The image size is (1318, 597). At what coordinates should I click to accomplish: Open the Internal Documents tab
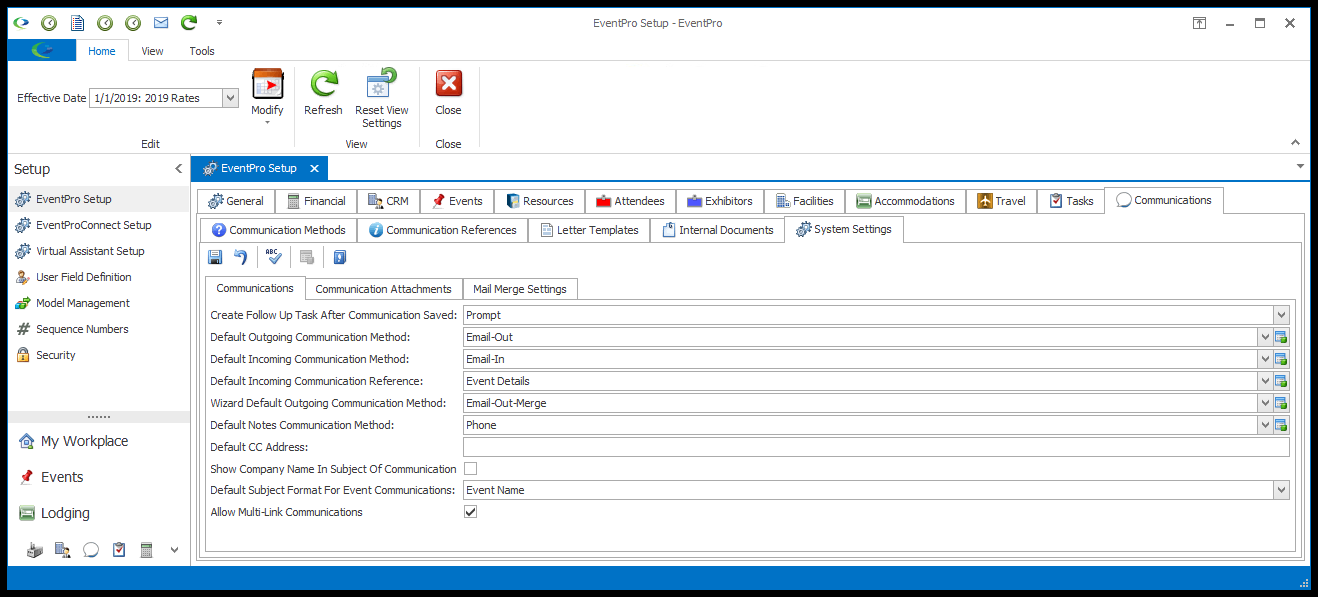(x=717, y=230)
